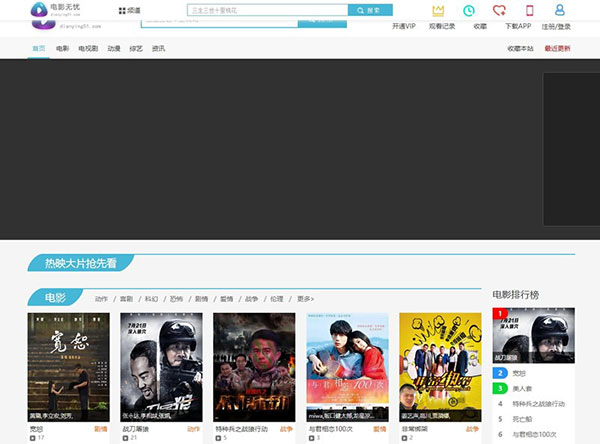The width and height of the screenshot is (600, 444).
Task: Click rank 2 宽恕 in ranking list
Action: (x=519, y=373)
